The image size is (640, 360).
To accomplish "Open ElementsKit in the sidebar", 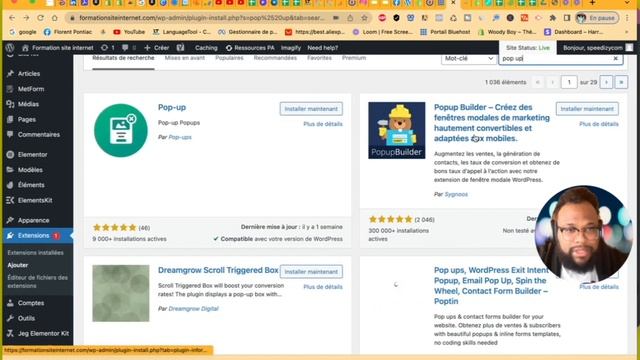I will click(x=35, y=200).
